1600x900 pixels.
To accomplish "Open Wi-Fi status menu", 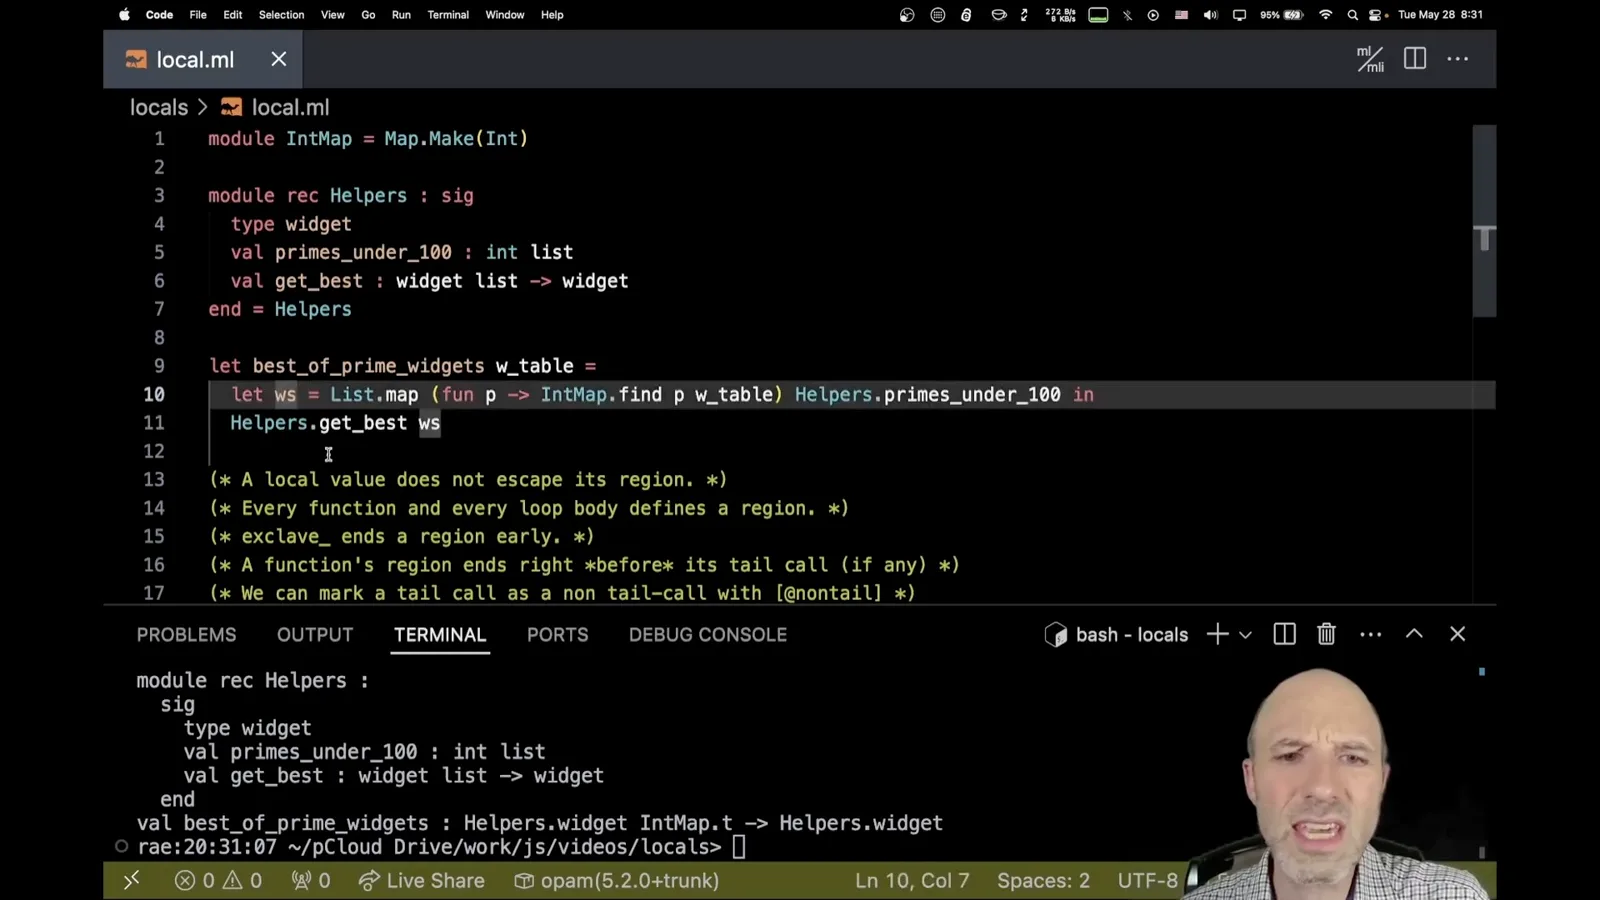I will [x=1326, y=15].
